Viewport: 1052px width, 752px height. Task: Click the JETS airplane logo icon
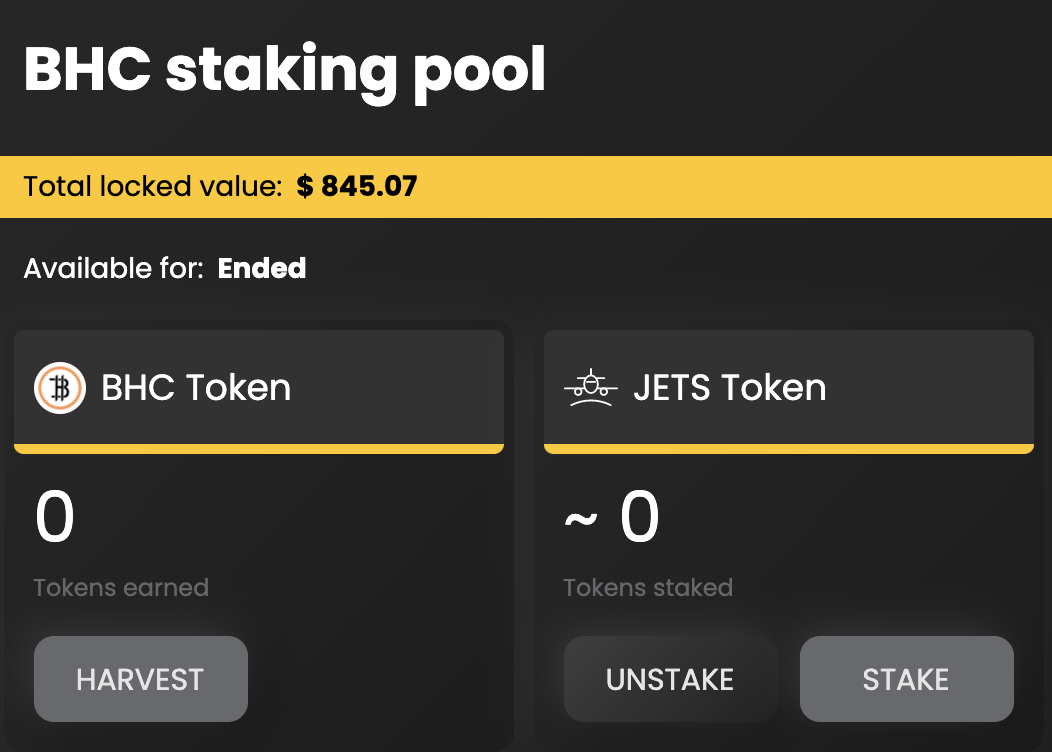[x=590, y=388]
